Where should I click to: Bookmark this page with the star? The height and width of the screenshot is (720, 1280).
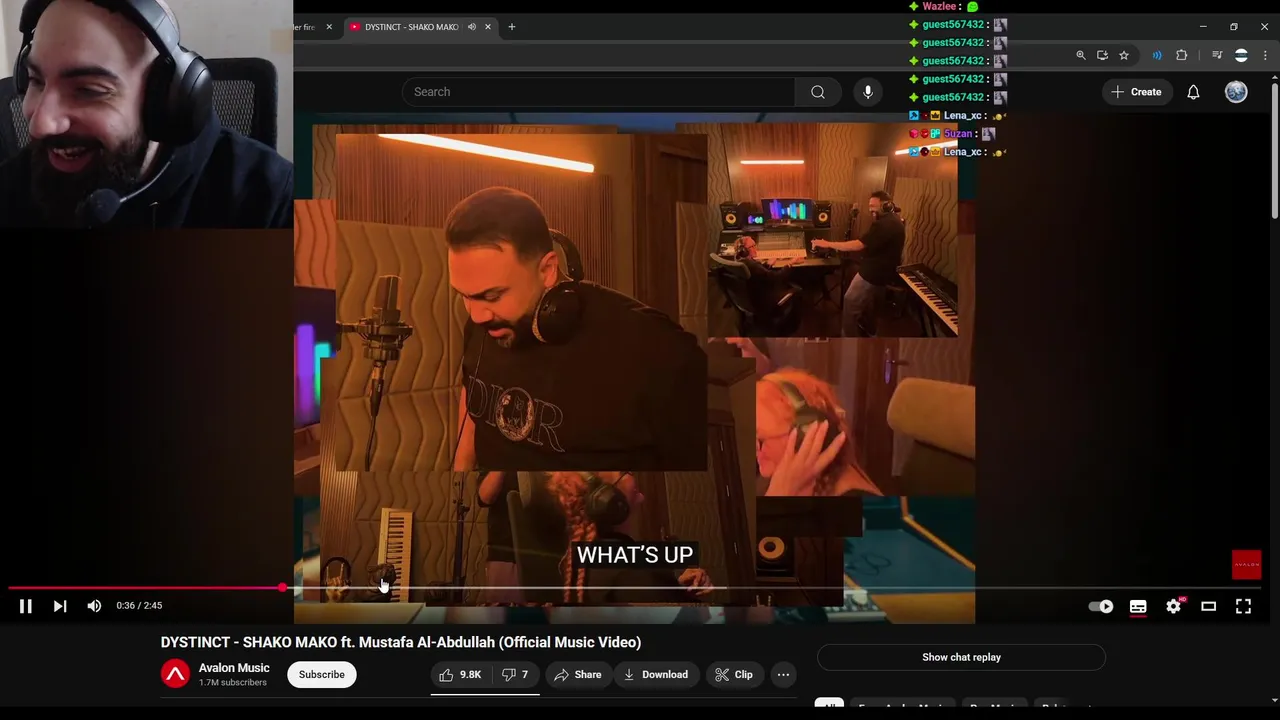(1124, 55)
